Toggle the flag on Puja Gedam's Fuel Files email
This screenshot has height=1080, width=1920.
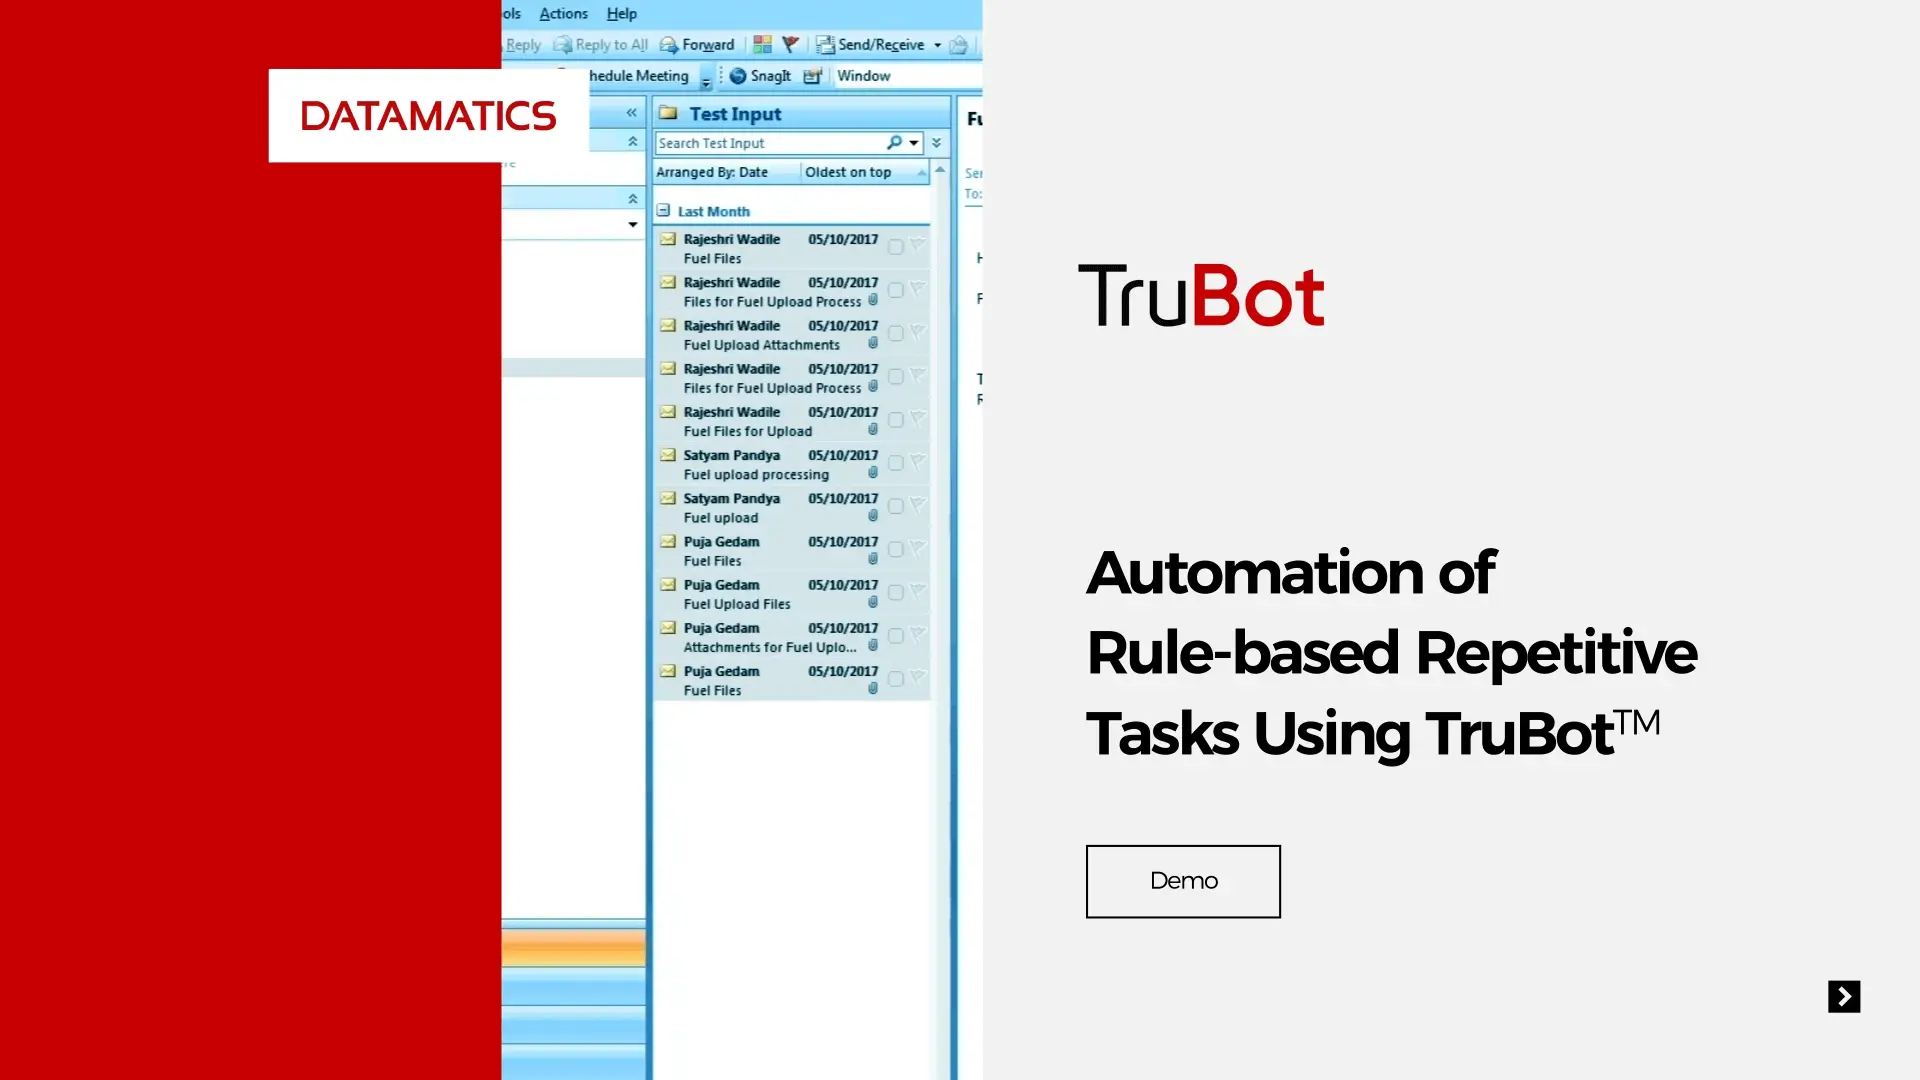tap(917, 549)
